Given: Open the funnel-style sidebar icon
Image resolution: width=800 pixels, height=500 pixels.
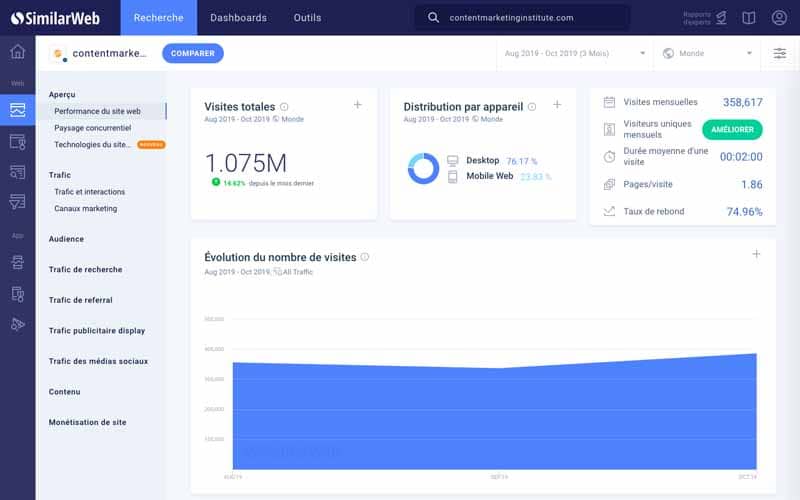Looking at the screenshot, I should tap(18, 202).
